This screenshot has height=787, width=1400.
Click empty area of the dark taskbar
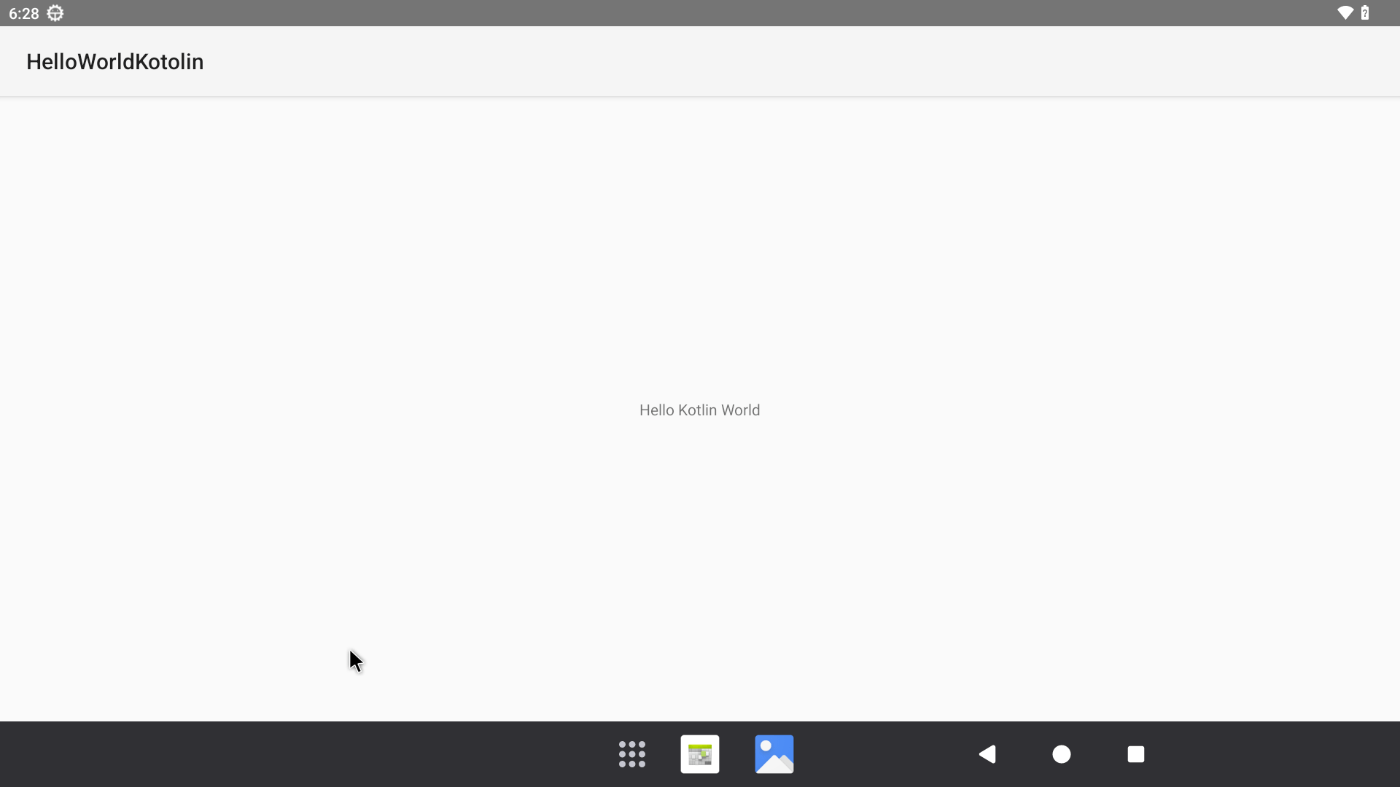[300, 754]
